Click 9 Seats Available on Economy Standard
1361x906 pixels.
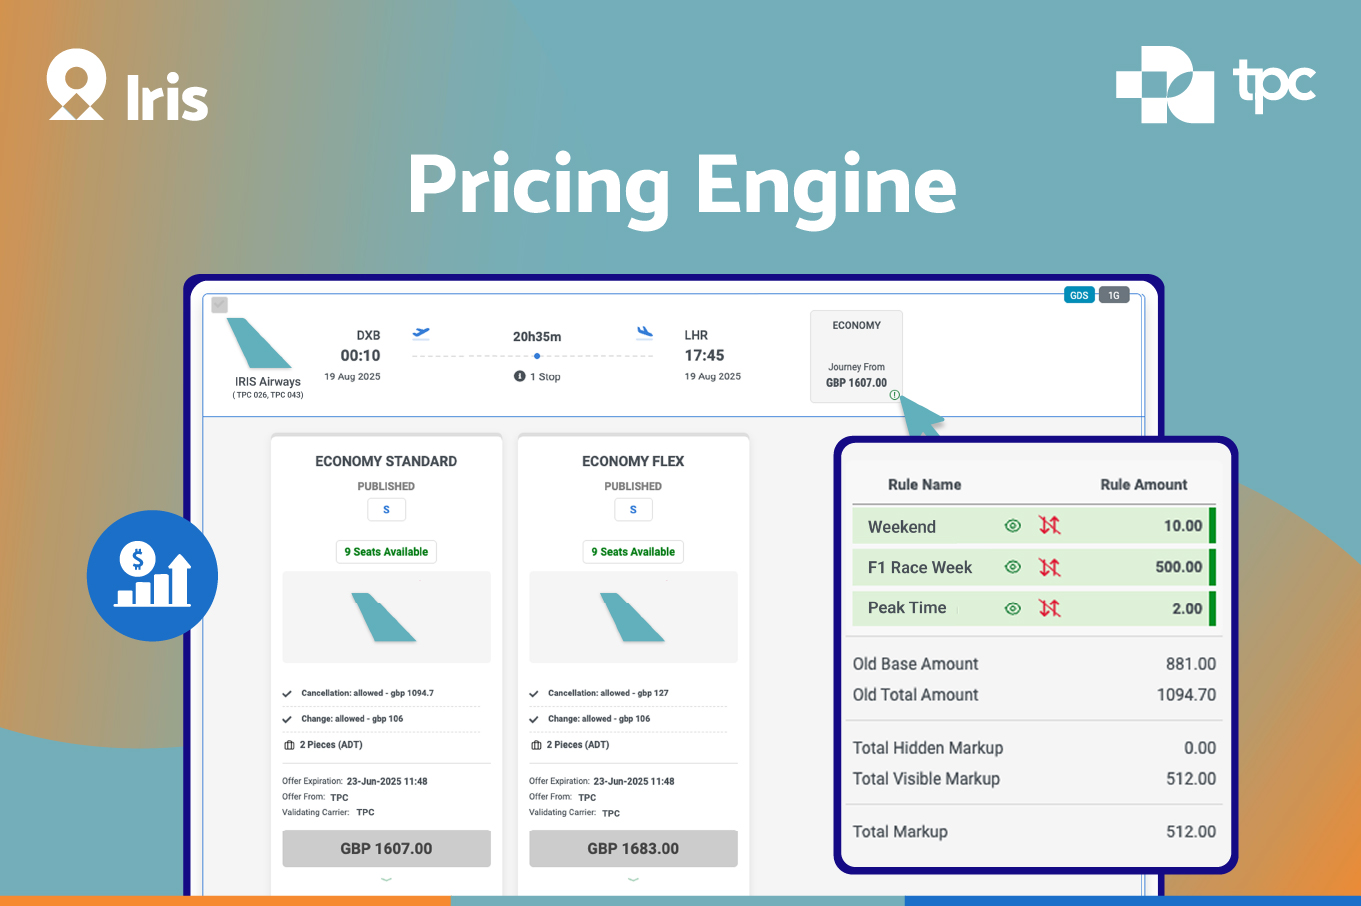[386, 552]
